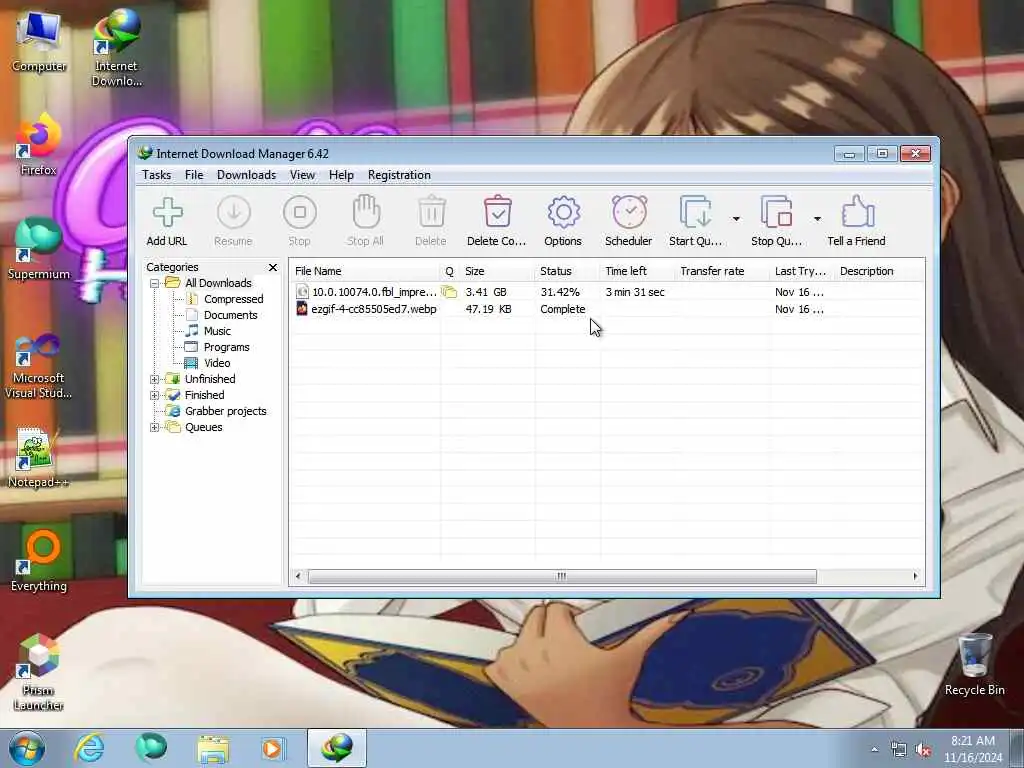The image size is (1024, 768).
Task: Sort by Time left column header
Action: coord(638,271)
